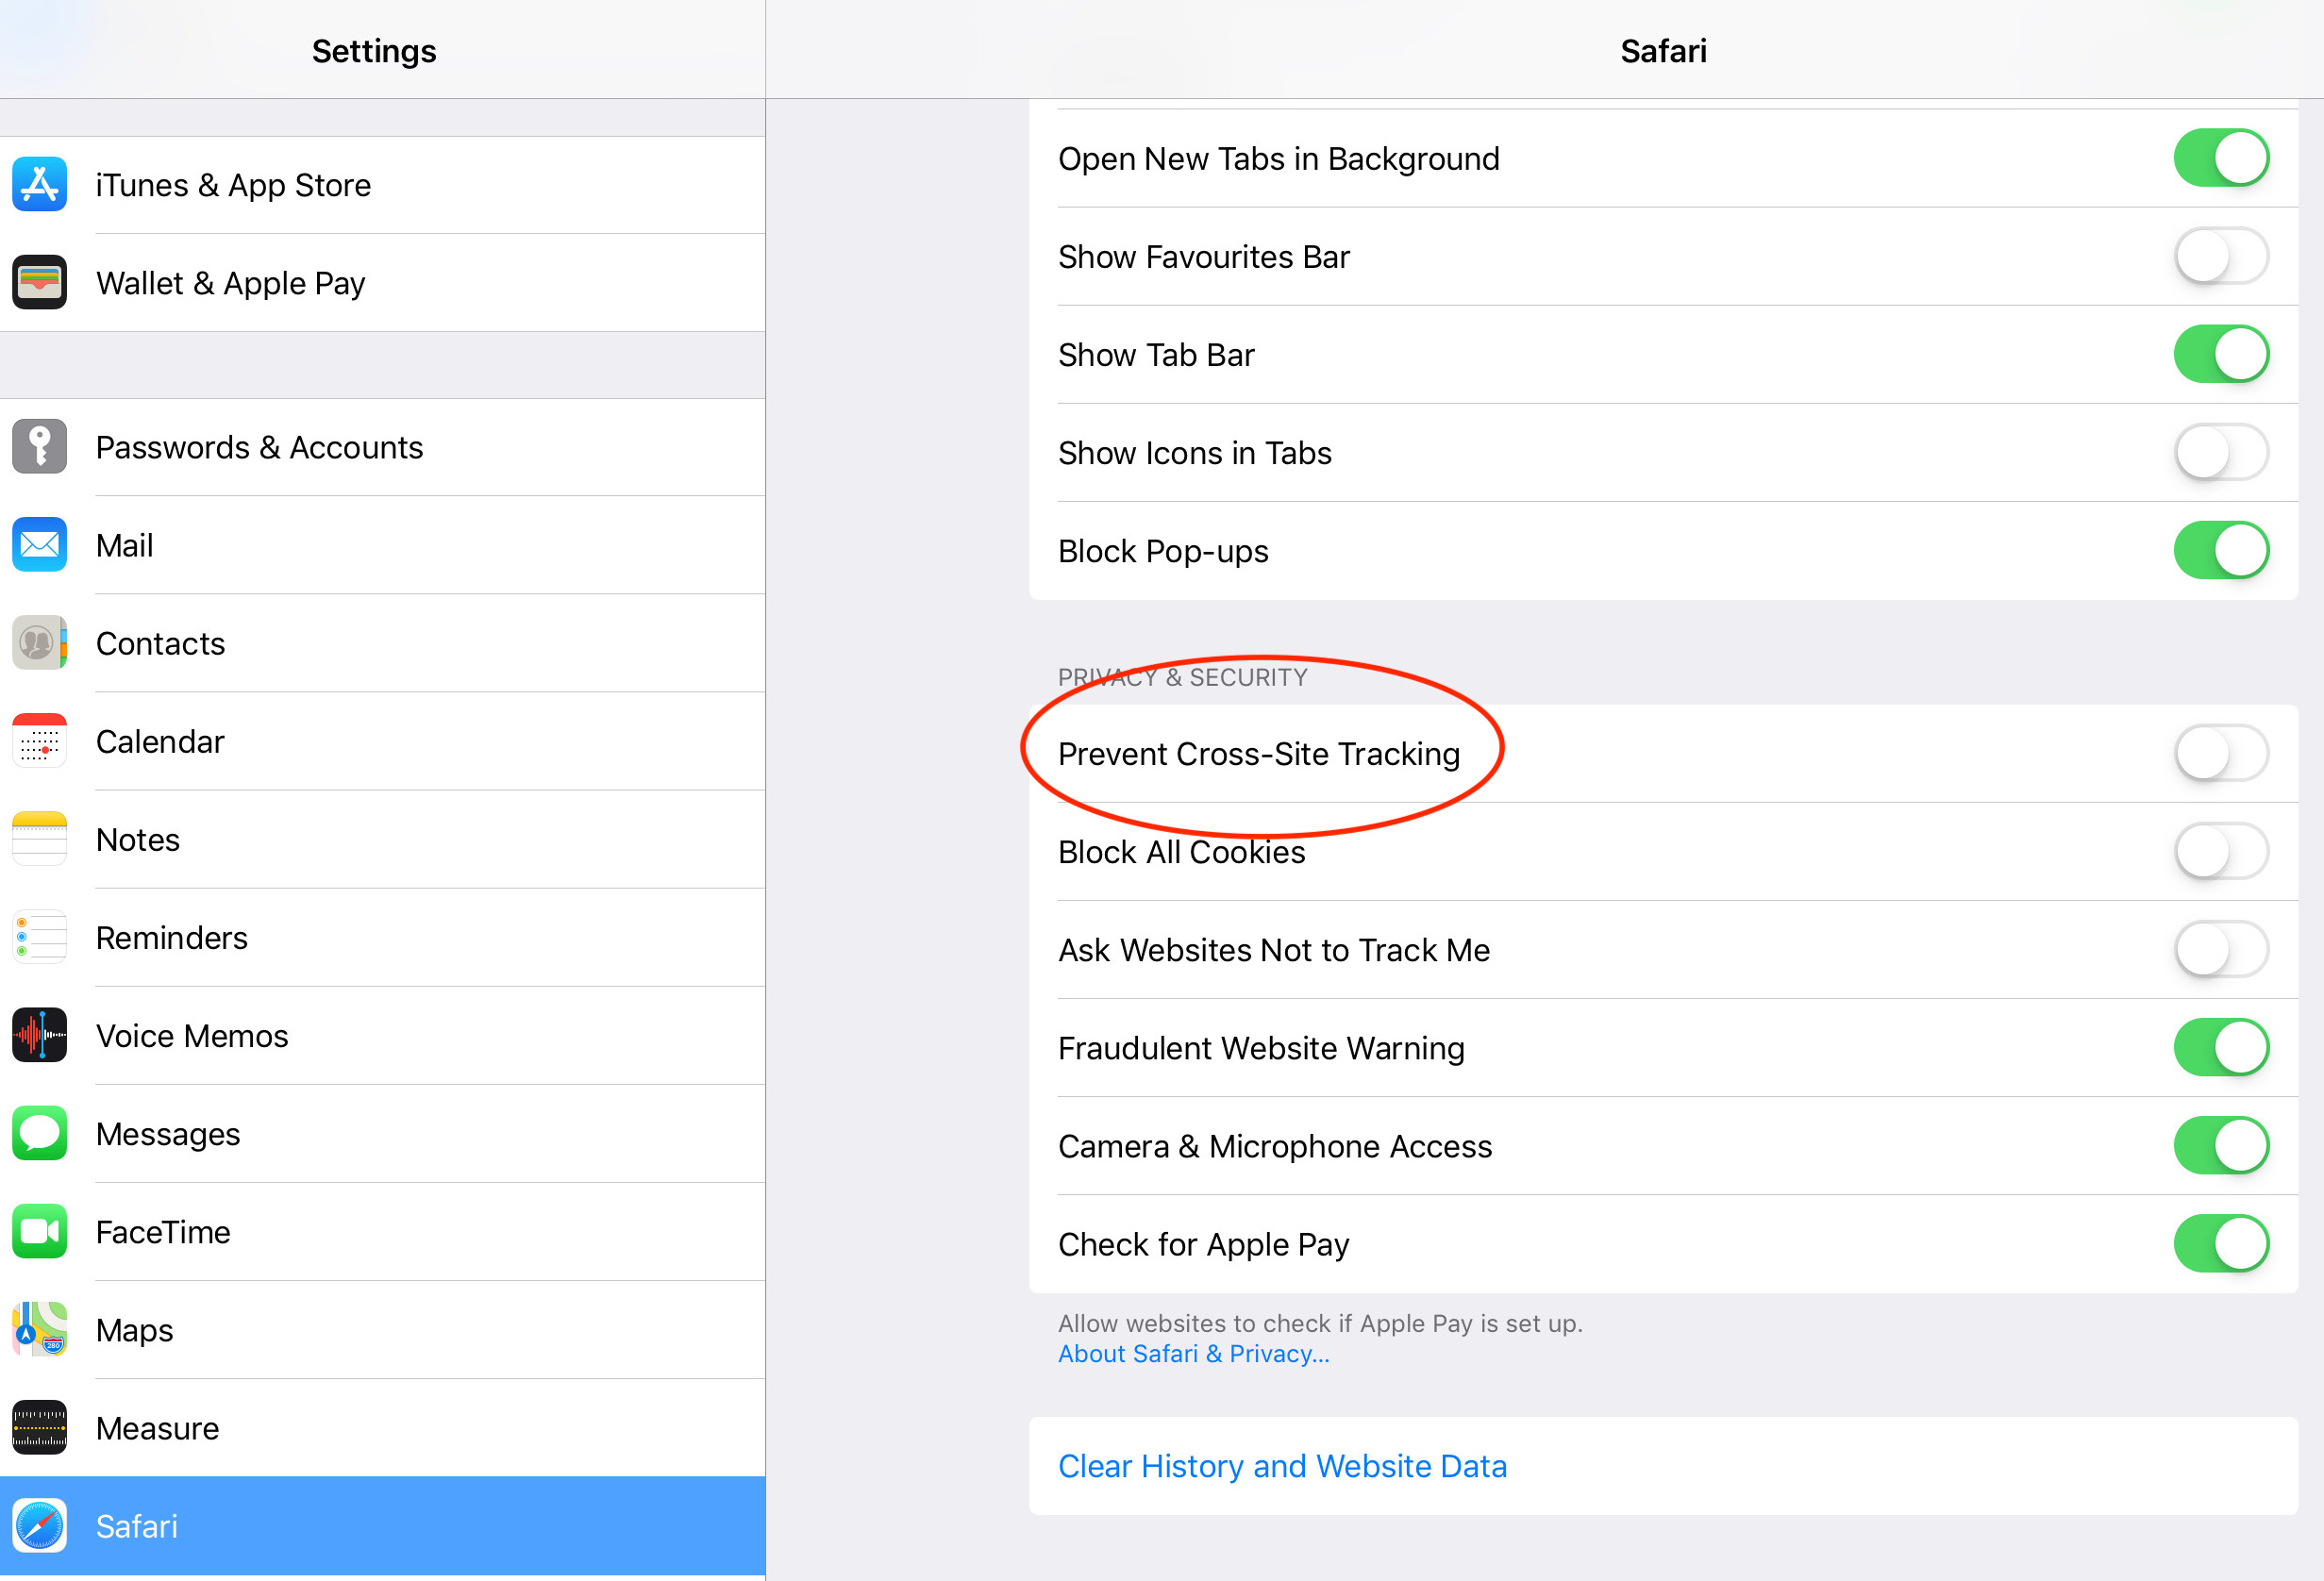Tap the Settings title in the sidebar header

[x=374, y=51]
